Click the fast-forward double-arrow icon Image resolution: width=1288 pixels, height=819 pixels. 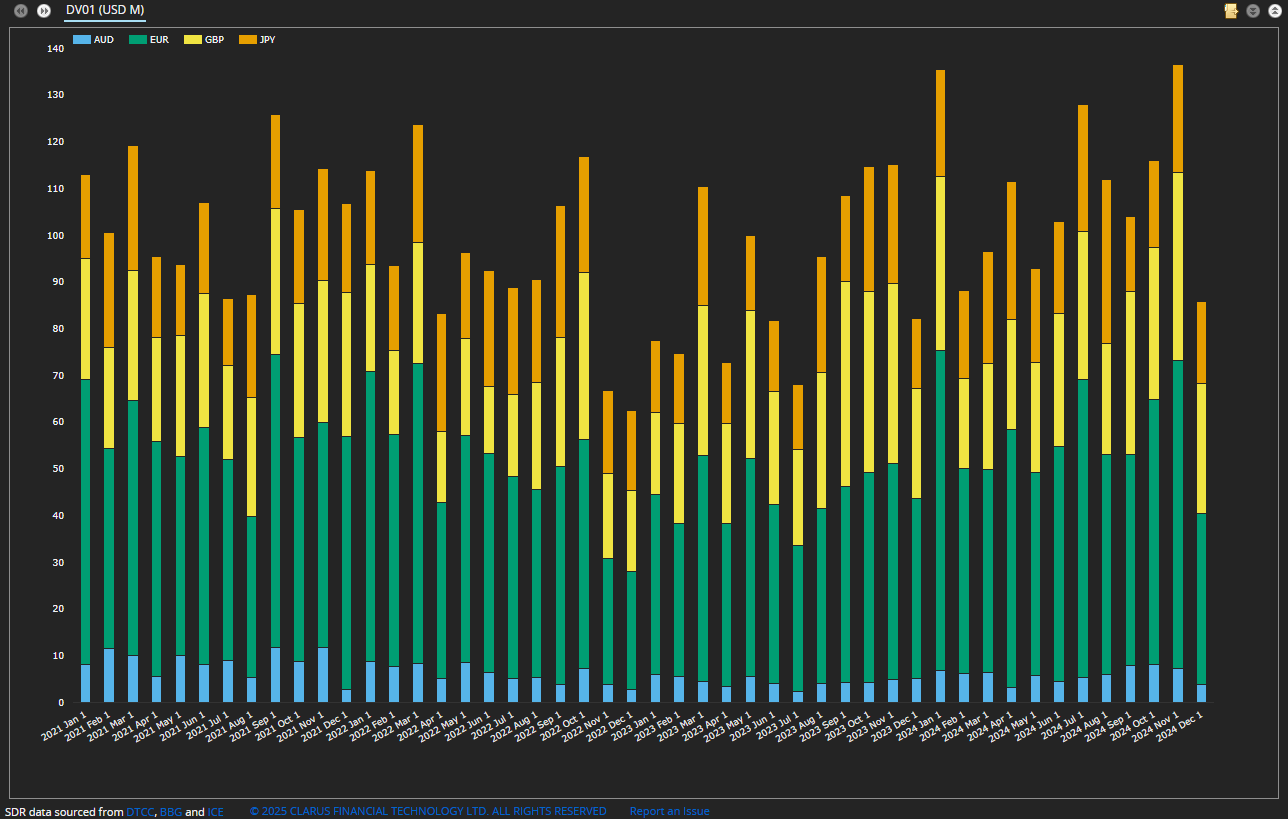[44, 10]
